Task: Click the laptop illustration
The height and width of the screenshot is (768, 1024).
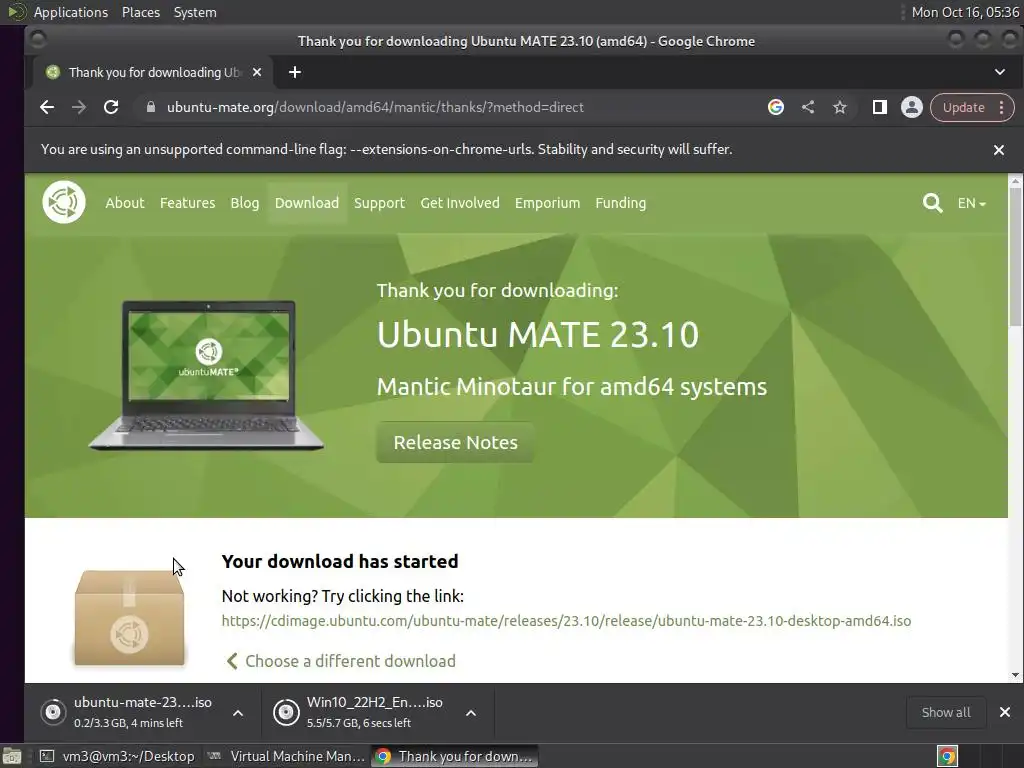Action: click(x=206, y=376)
